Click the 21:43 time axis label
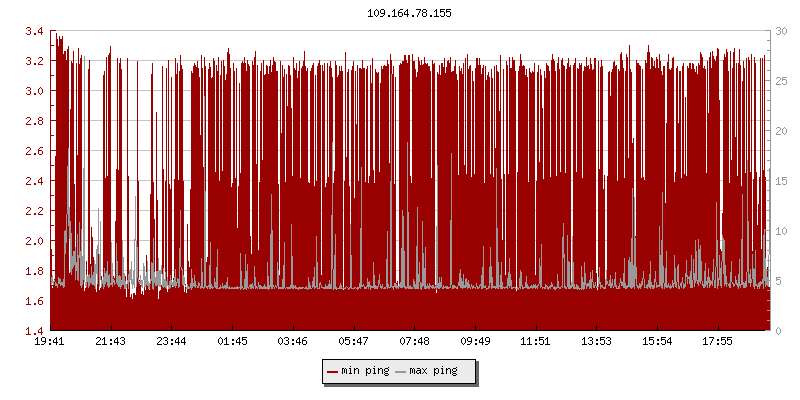This screenshot has width=800, height=400. pyautogui.click(x=110, y=342)
